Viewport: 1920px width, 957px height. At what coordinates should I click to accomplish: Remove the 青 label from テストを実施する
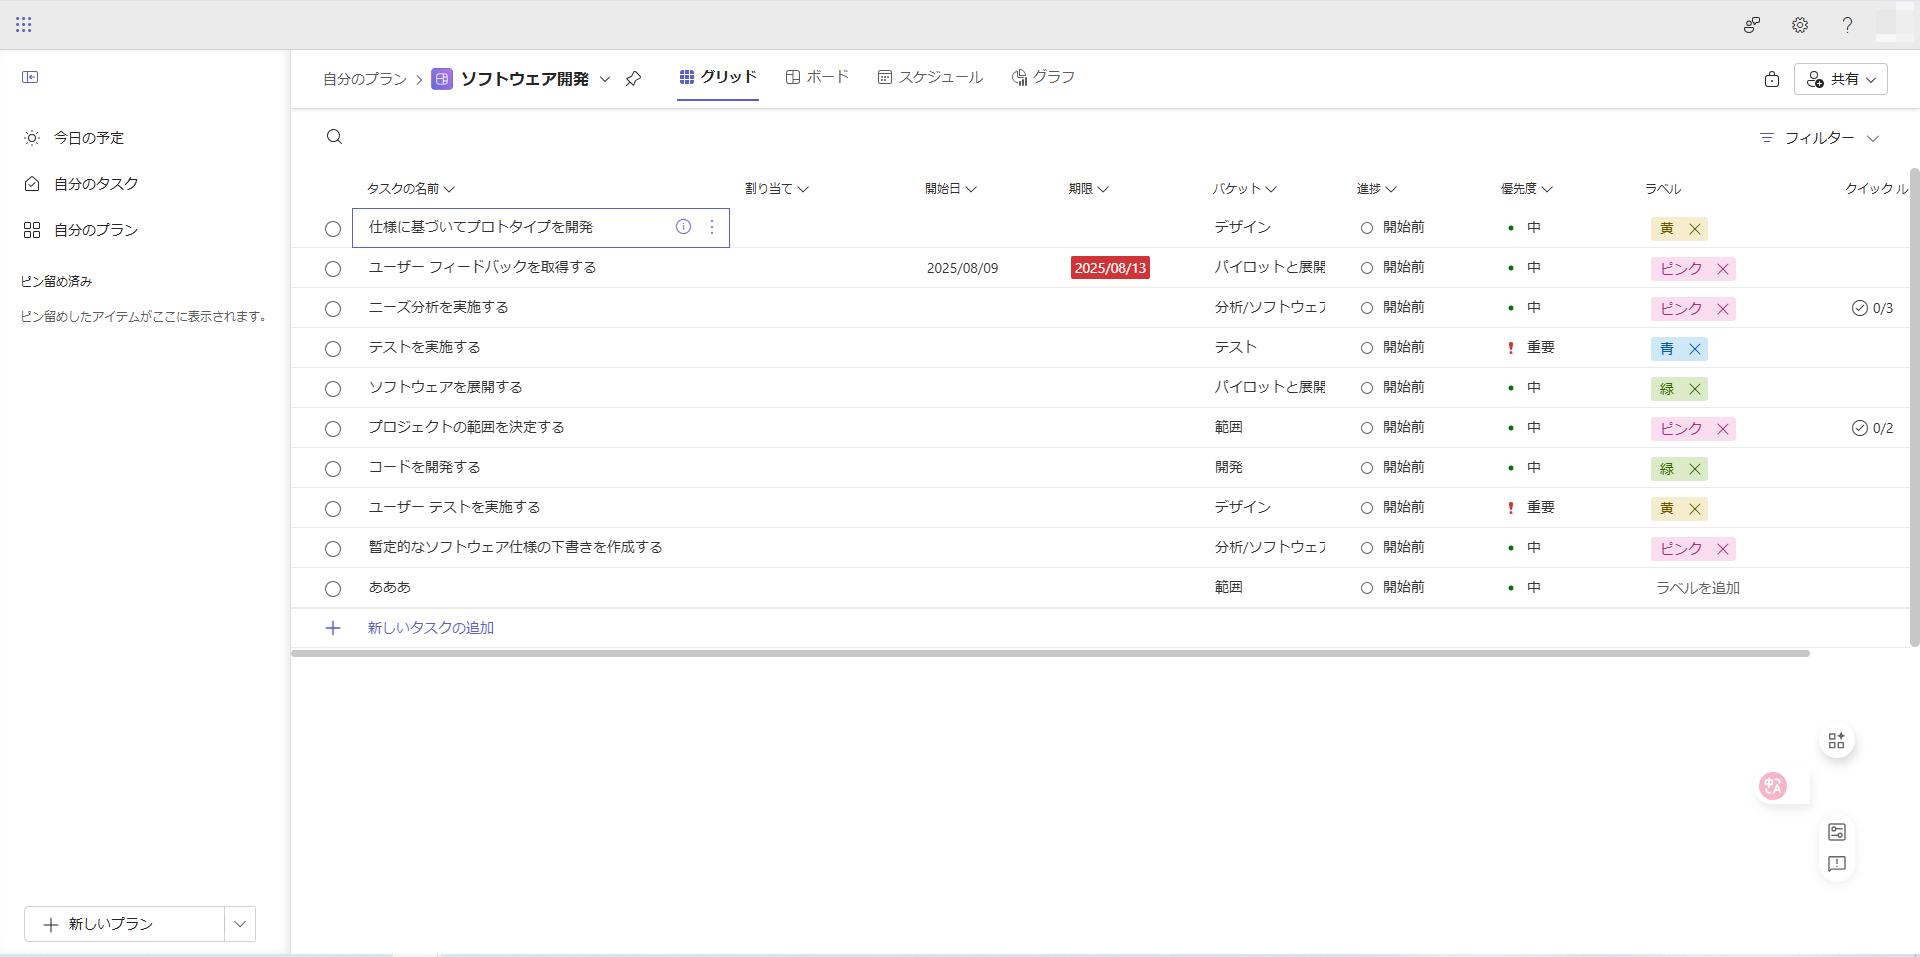(1695, 349)
